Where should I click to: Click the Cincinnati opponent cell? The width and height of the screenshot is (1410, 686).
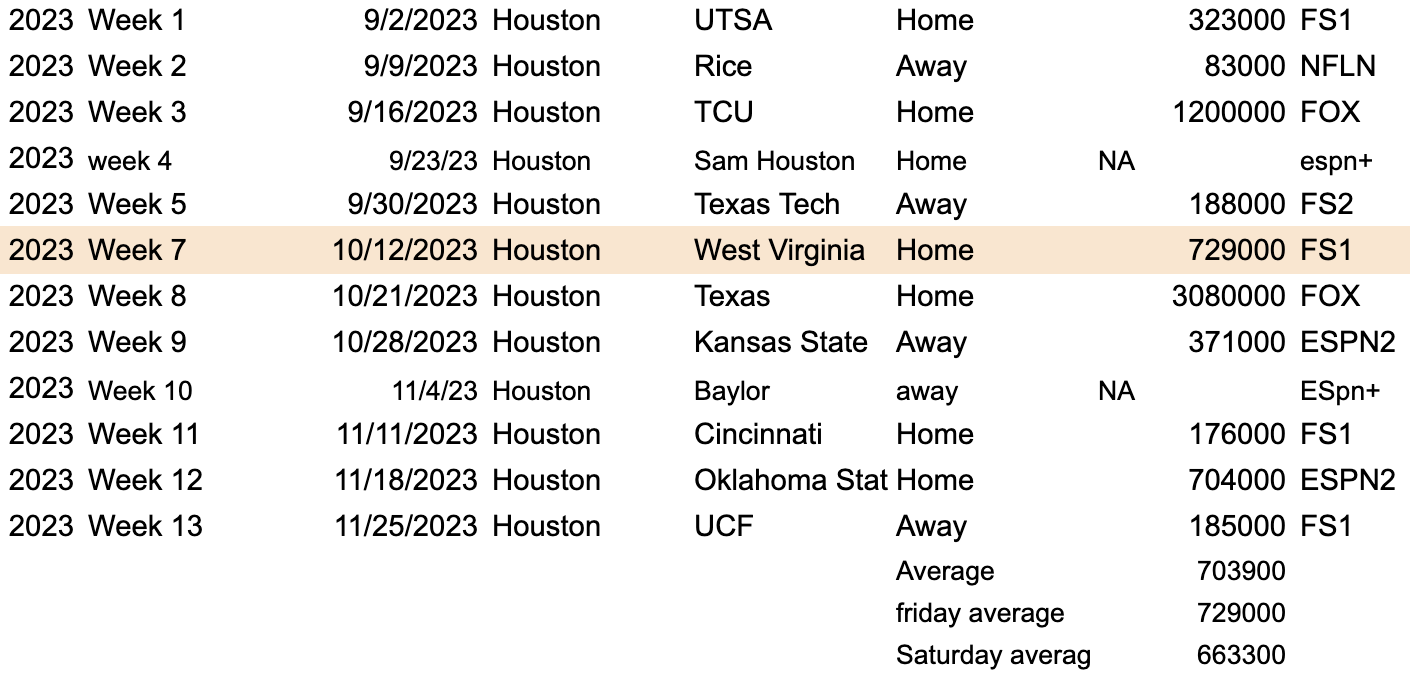click(x=757, y=434)
